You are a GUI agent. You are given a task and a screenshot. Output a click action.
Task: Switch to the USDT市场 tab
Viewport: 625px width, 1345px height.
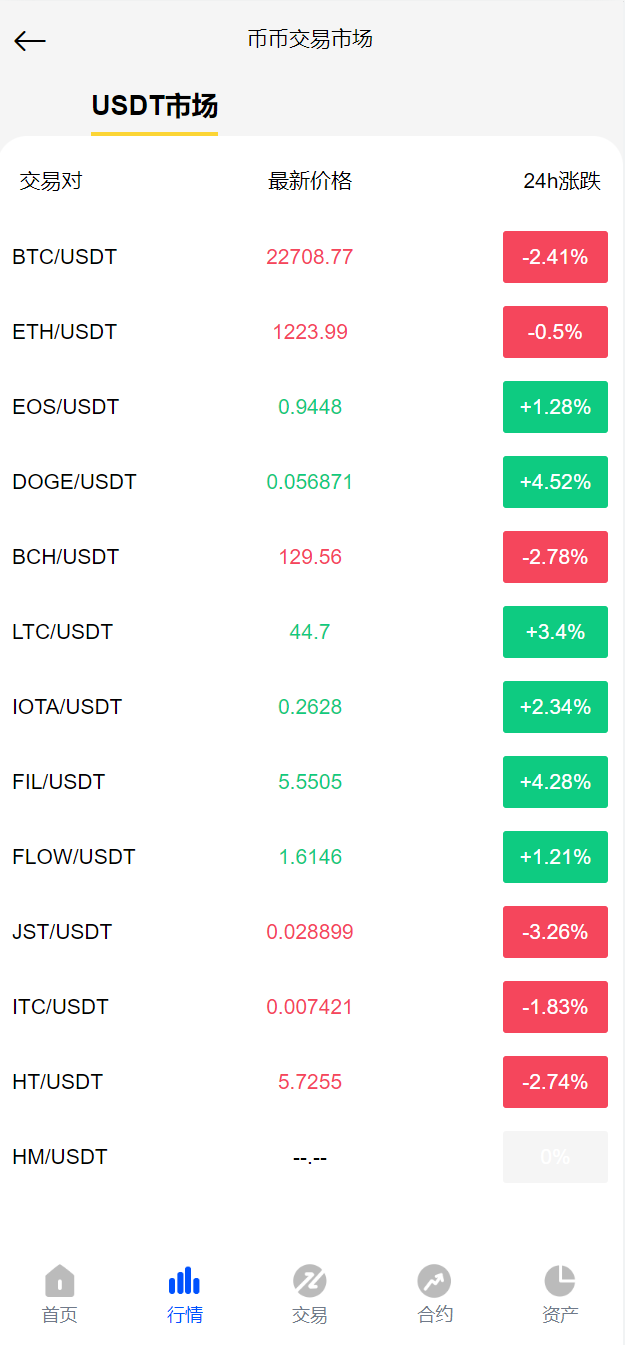(154, 106)
